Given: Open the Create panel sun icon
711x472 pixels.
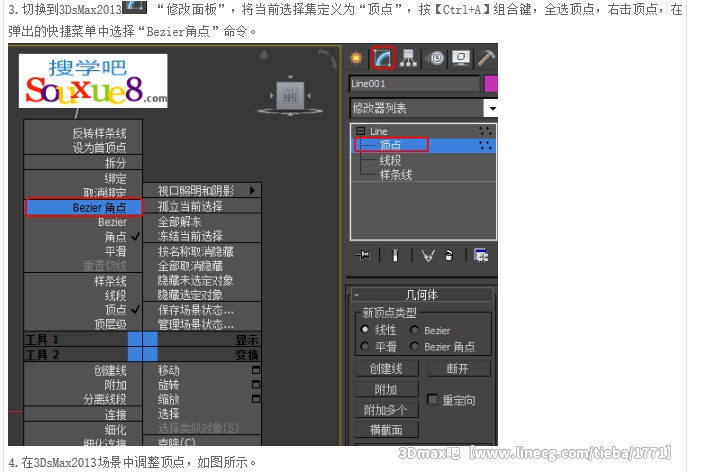Looking at the screenshot, I should click(356, 58).
